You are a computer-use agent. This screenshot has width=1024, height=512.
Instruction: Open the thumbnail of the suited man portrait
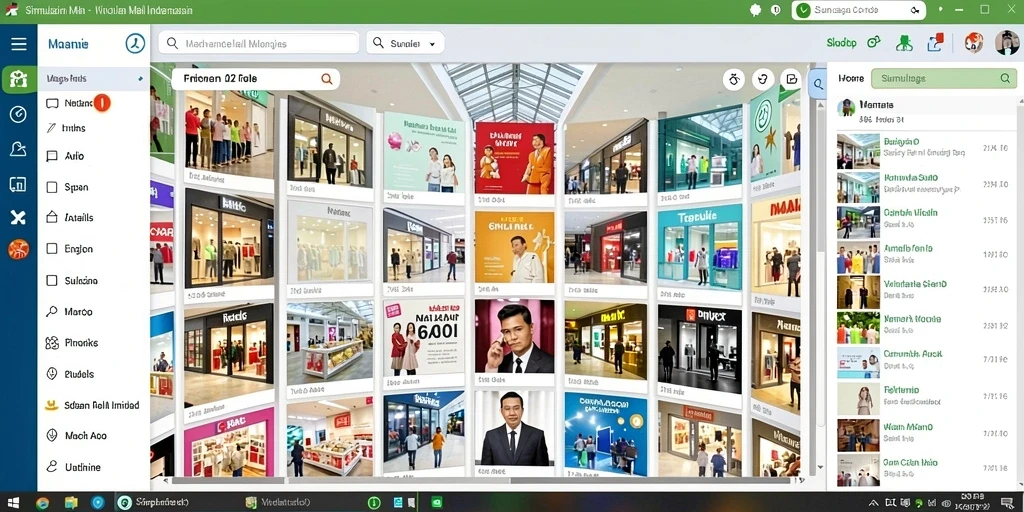click(515, 428)
